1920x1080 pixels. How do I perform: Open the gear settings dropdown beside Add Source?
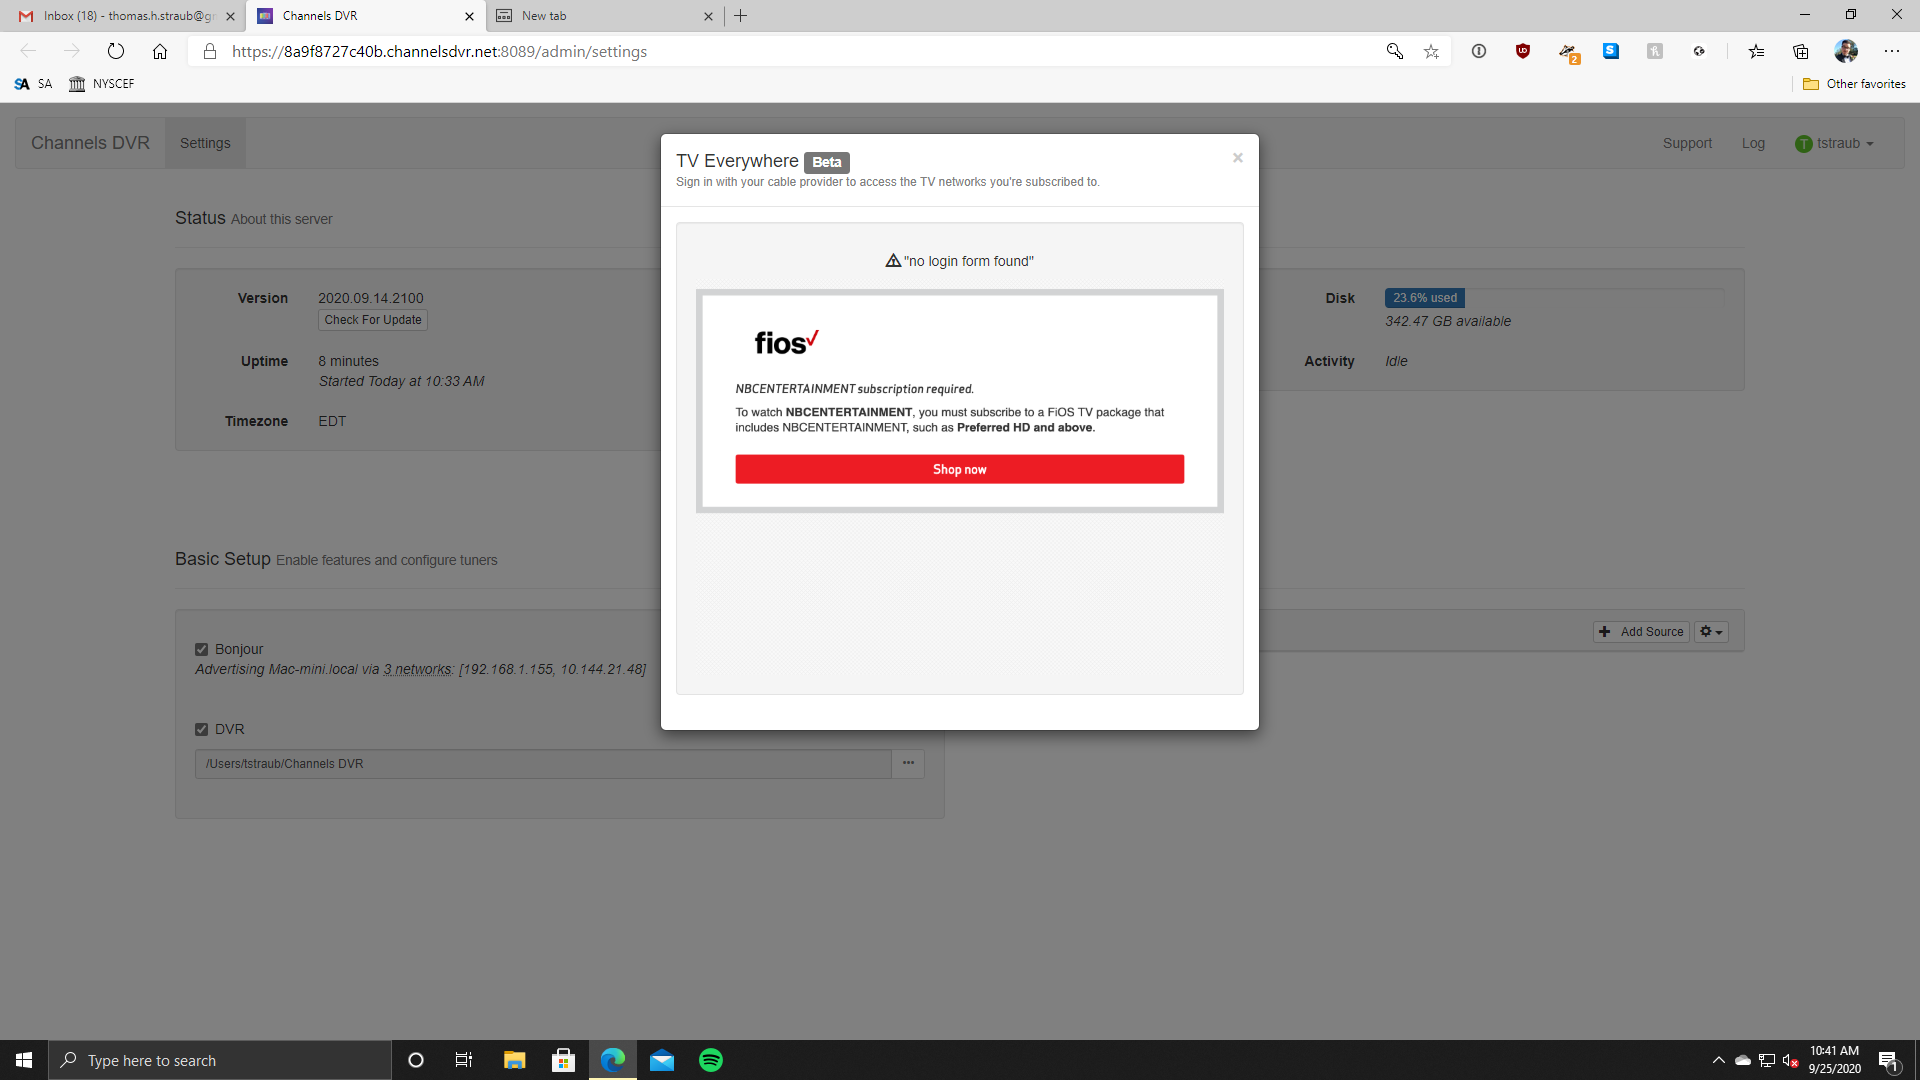tap(1711, 632)
